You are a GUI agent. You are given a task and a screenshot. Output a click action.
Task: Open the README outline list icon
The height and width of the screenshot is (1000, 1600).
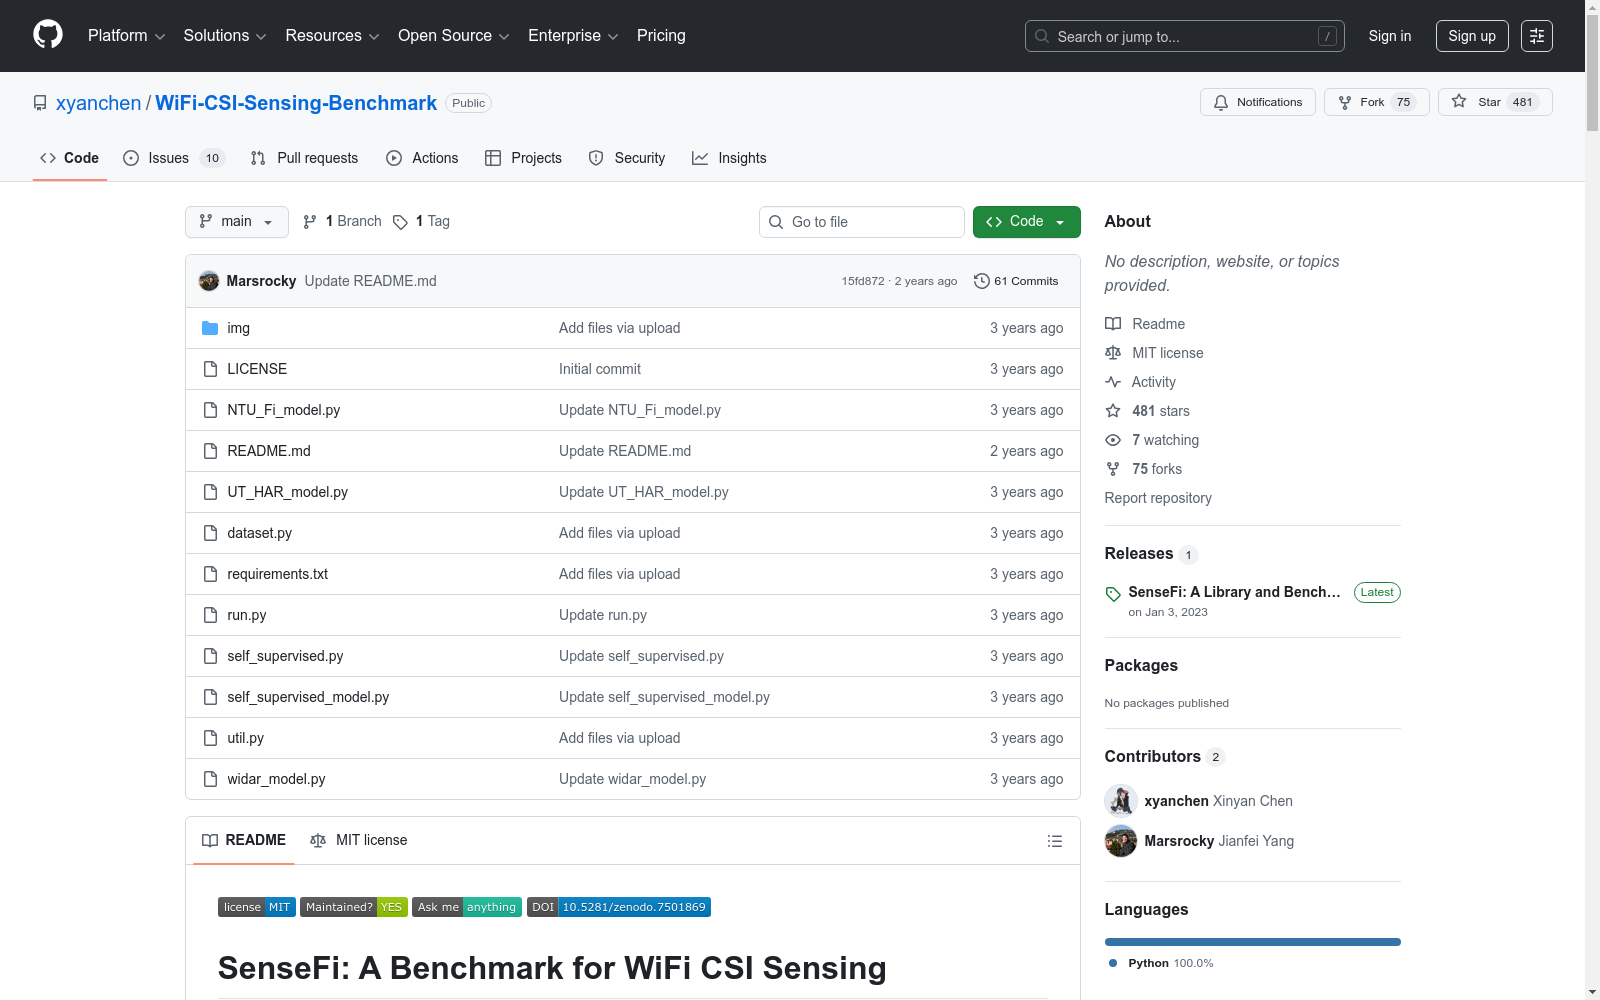[x=1054, y=841]
